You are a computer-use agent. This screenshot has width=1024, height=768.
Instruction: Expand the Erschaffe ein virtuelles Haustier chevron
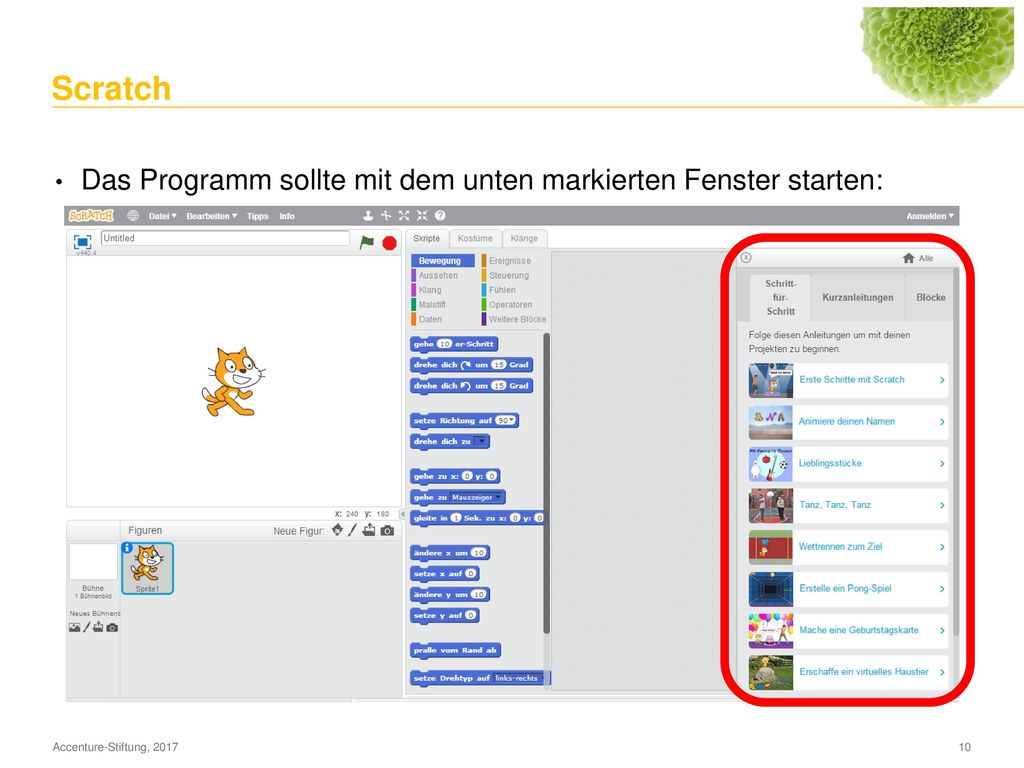tap(942, 672)
